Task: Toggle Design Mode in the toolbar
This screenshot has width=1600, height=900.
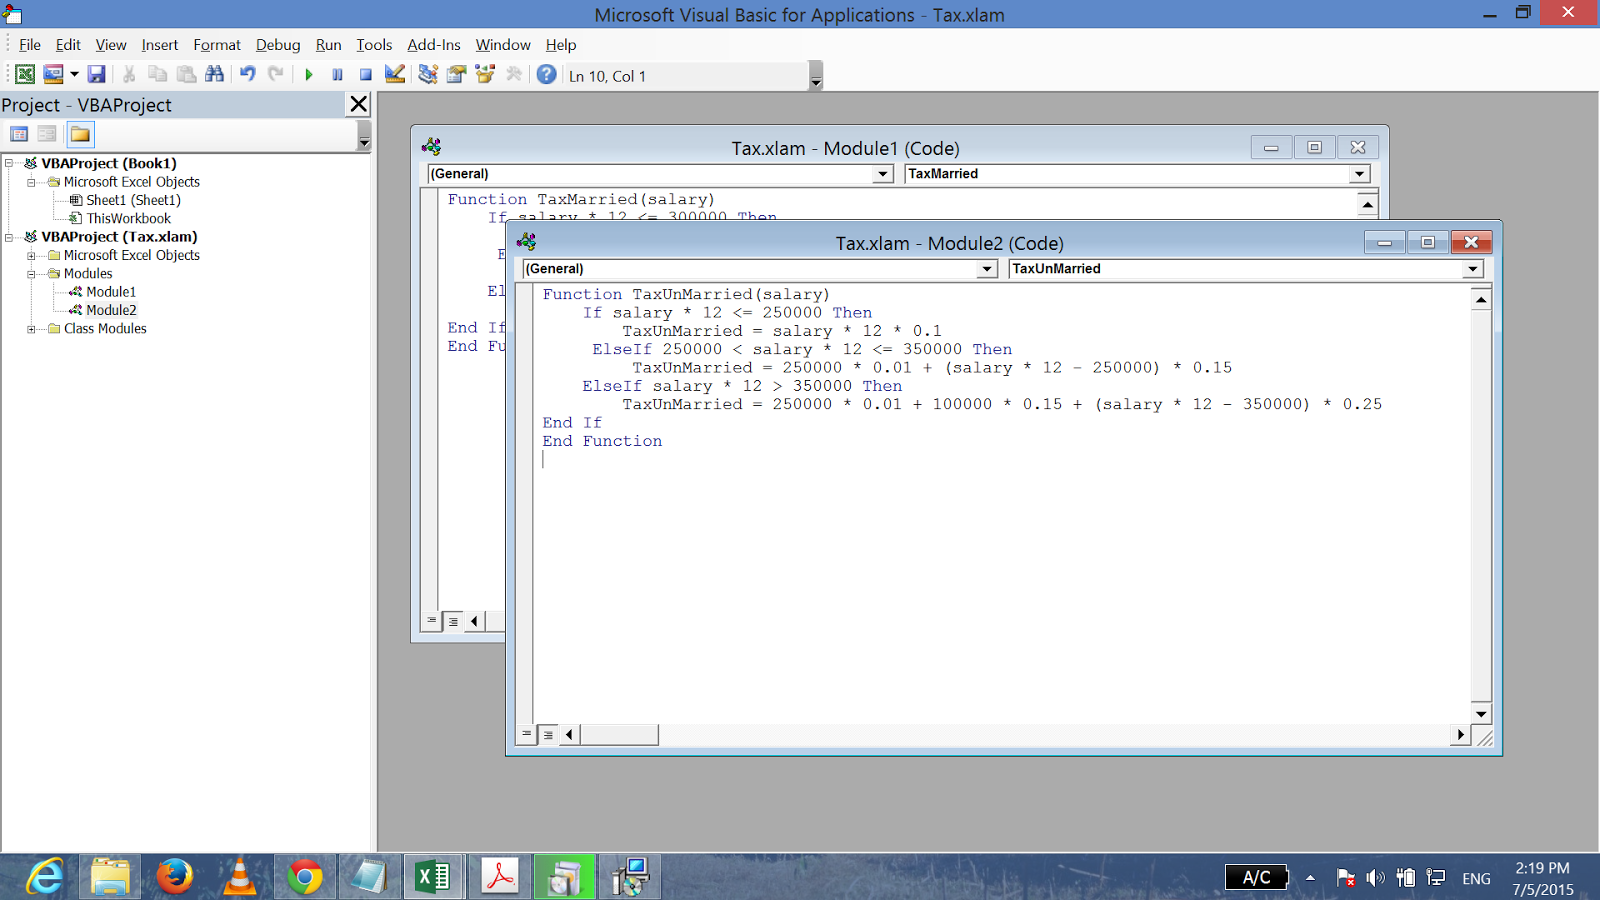Action: pyautogui.click(x=395, y=75)
